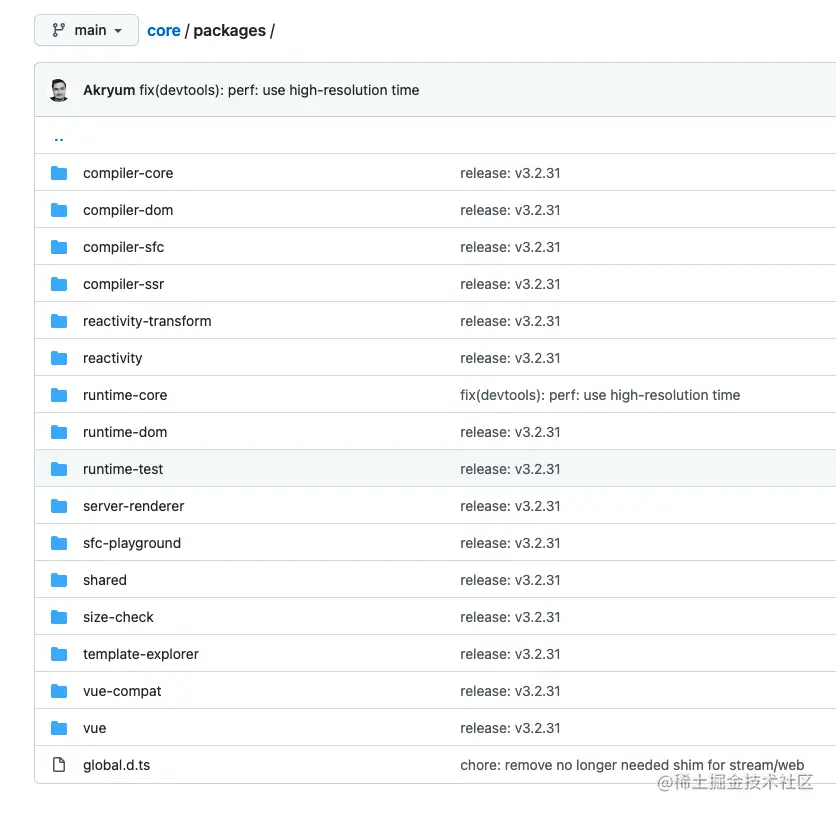The width and height of the screenshot is (836, 814).
Task: Open vue's release: v3.2.31 commit
Action: pyautogui.click(x=510, y=728)
